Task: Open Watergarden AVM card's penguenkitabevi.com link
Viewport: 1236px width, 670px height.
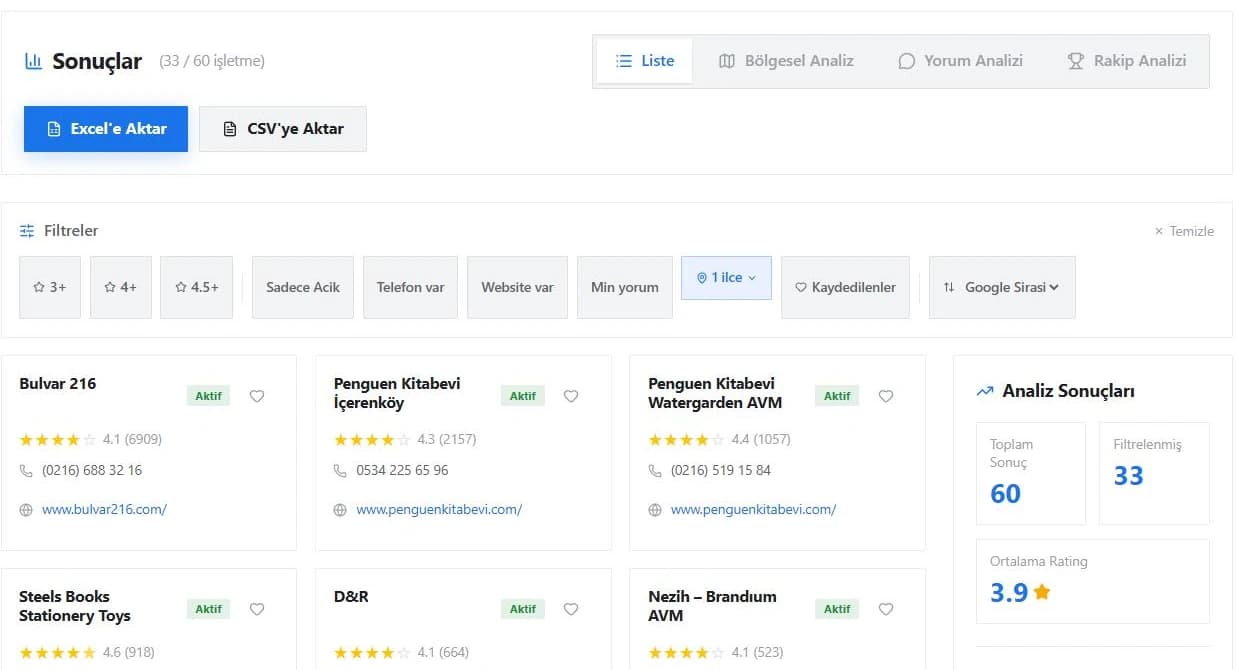Action: 753,510
